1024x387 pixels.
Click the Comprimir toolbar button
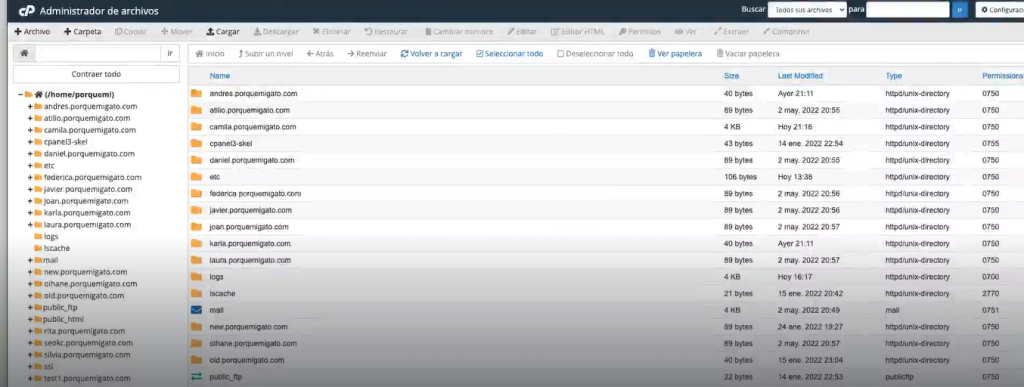point(786,31)
